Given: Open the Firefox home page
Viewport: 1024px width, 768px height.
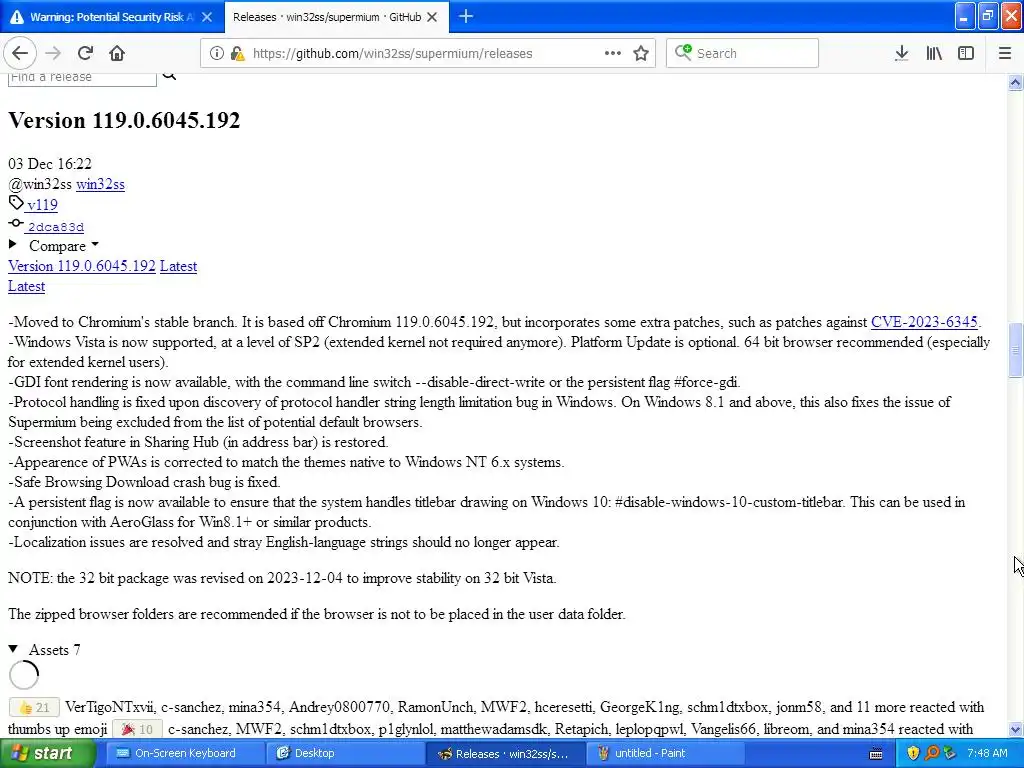Looking at the screenshot, I should point(117,53).
